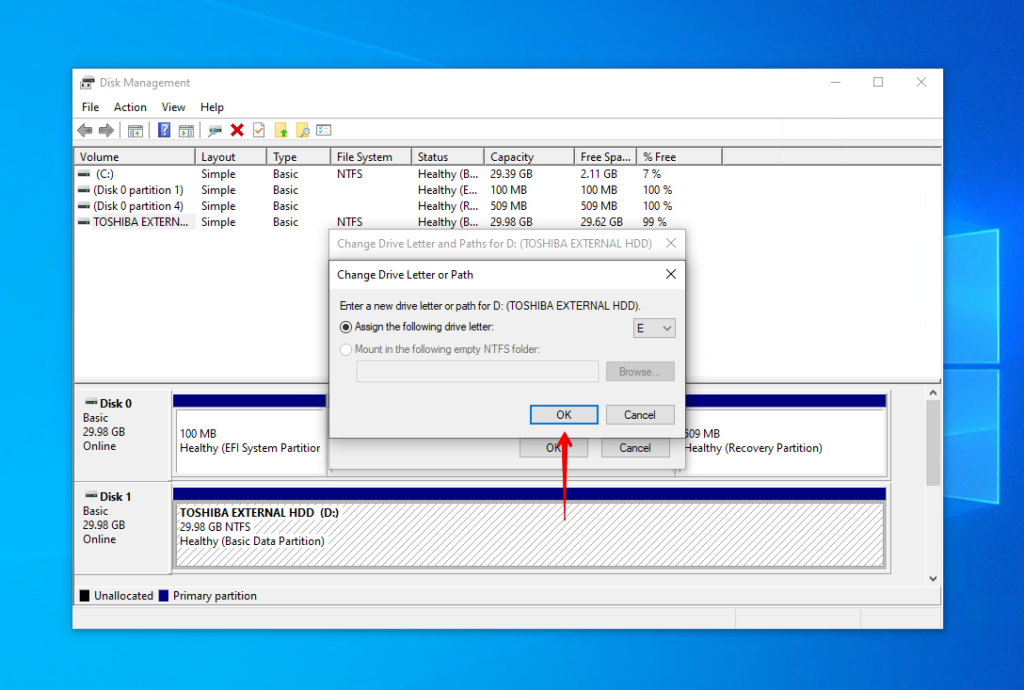Click the Back navigation arrow
The width and height of the screenshot is (1024, 690).
coord(84,130)
